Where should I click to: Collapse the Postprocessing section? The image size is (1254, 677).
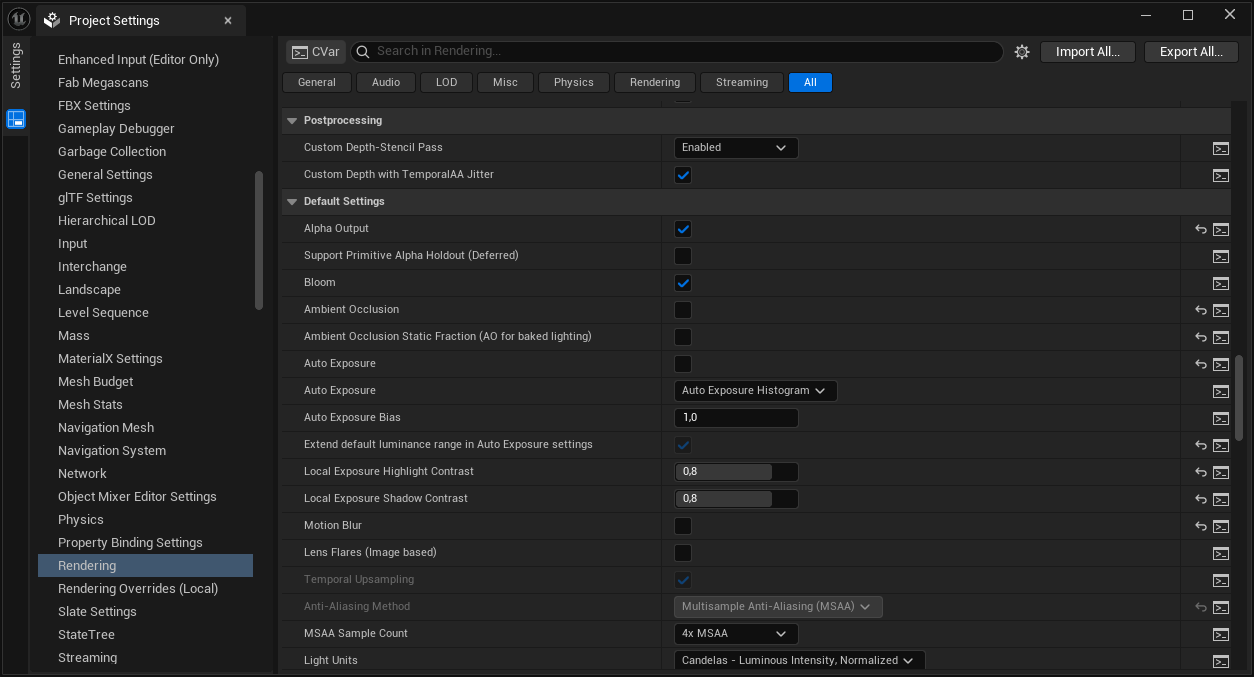click(x=292, y=121)
